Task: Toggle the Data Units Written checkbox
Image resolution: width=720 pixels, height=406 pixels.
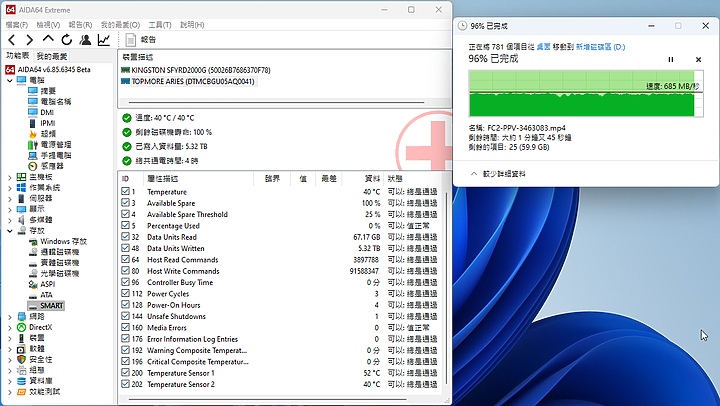Action: click(125, 248)
